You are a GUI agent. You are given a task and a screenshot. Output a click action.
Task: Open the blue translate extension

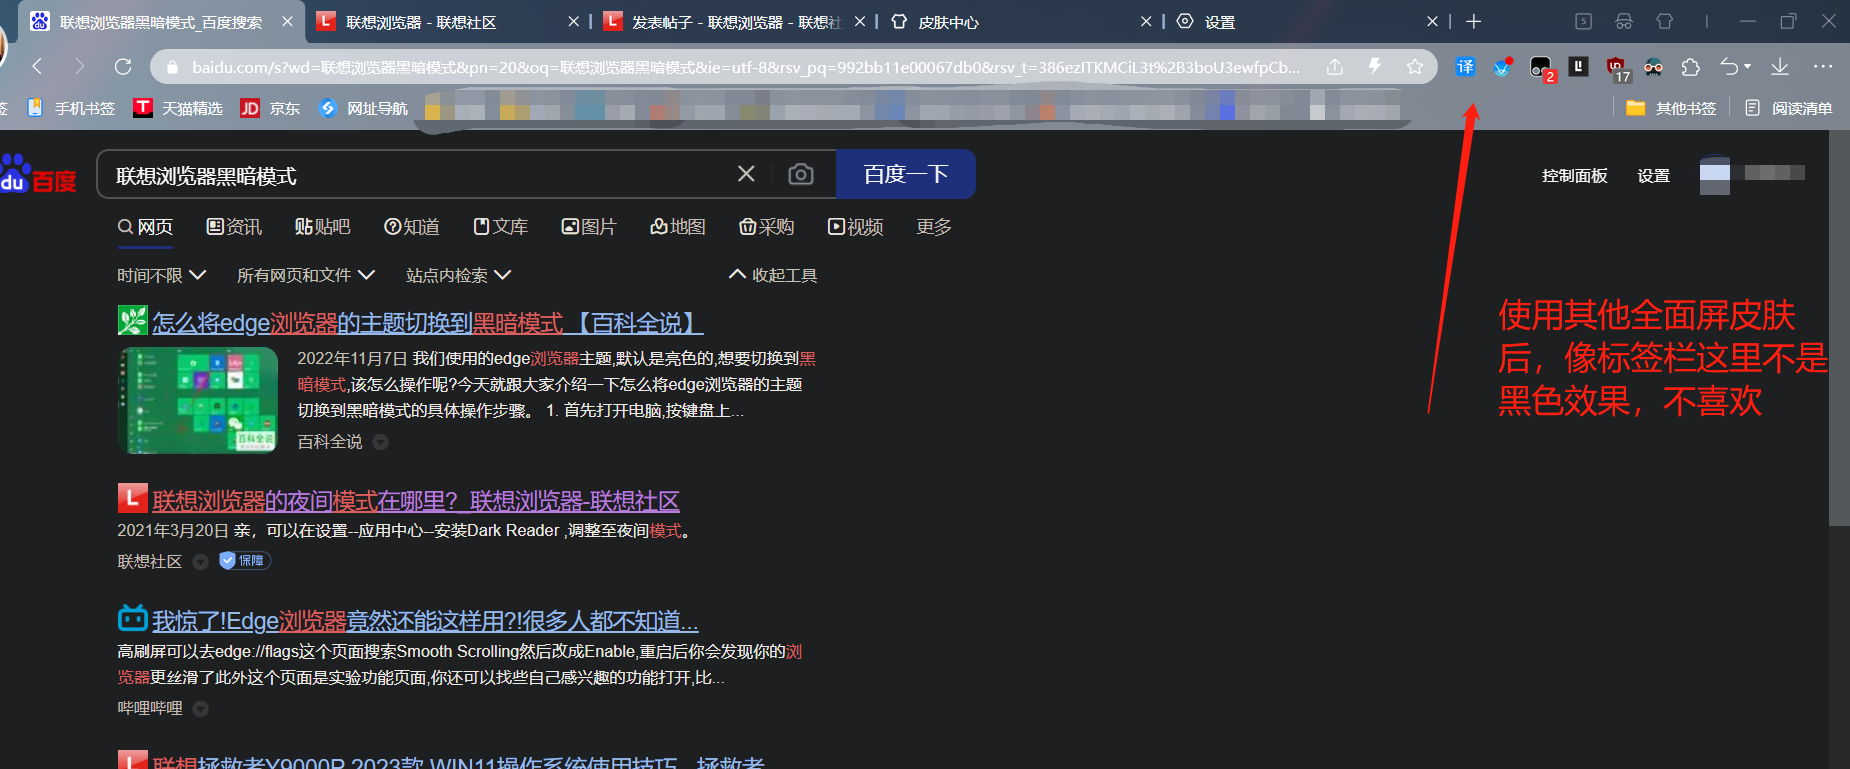click(x=1465, y=67)
